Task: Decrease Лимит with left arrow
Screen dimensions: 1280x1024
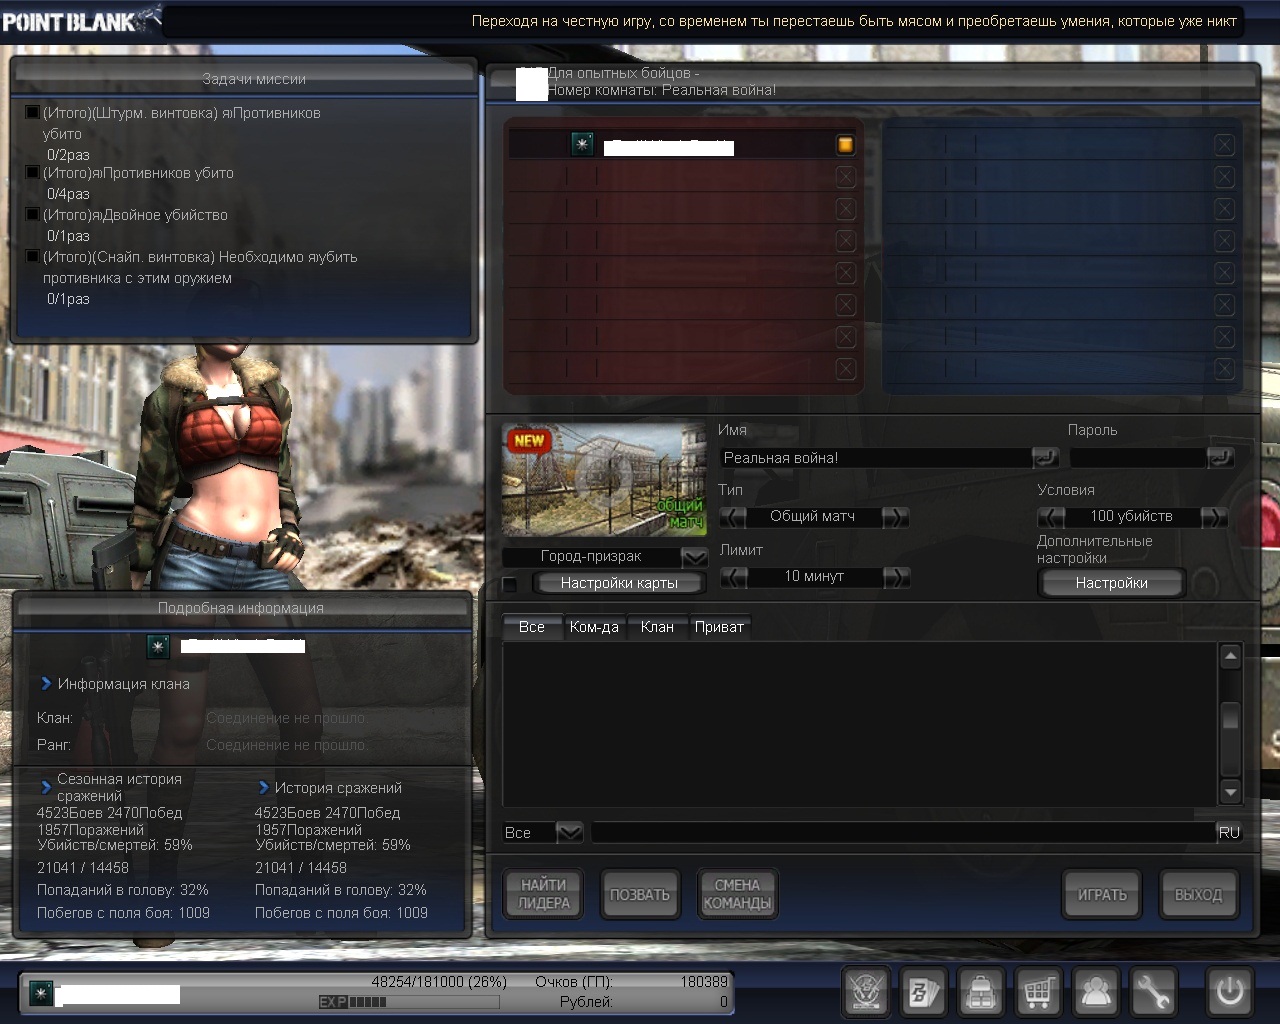Action: (x=733, y=577)
